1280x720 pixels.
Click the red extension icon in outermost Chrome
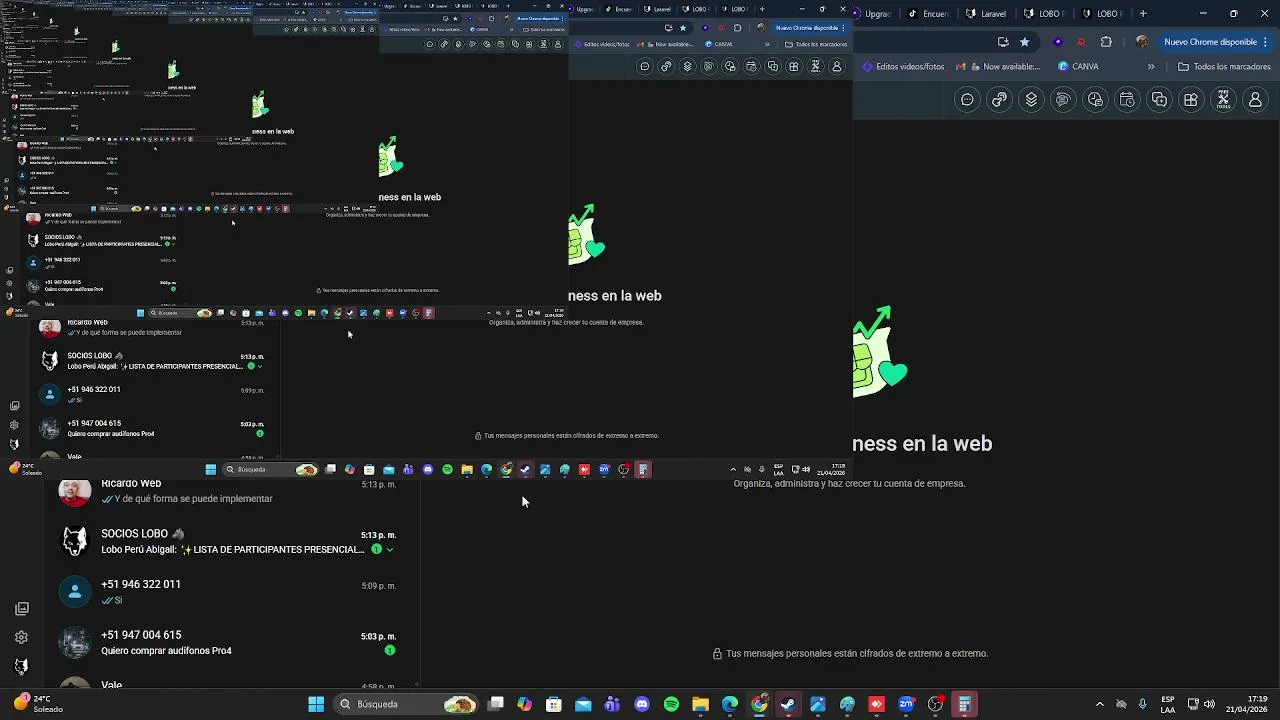1081,42
